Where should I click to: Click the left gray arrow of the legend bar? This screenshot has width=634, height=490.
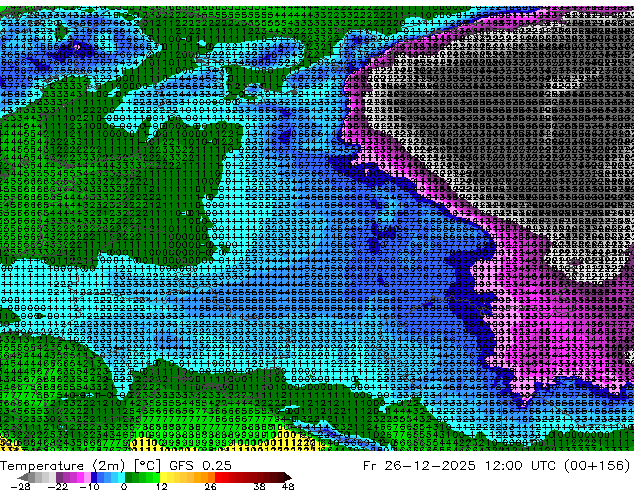coord(22,477)
